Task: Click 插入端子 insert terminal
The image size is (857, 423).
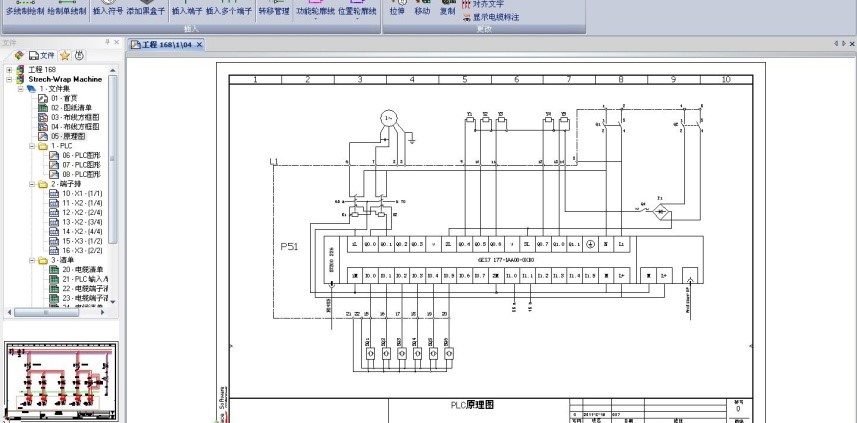Action: pyautogui.click(x=187, y=10)
